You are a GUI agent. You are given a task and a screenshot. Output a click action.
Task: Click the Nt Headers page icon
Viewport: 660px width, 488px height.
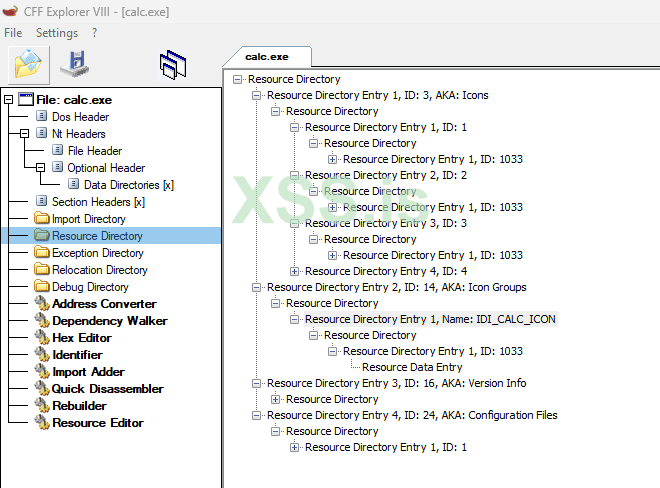pos(41,133)
